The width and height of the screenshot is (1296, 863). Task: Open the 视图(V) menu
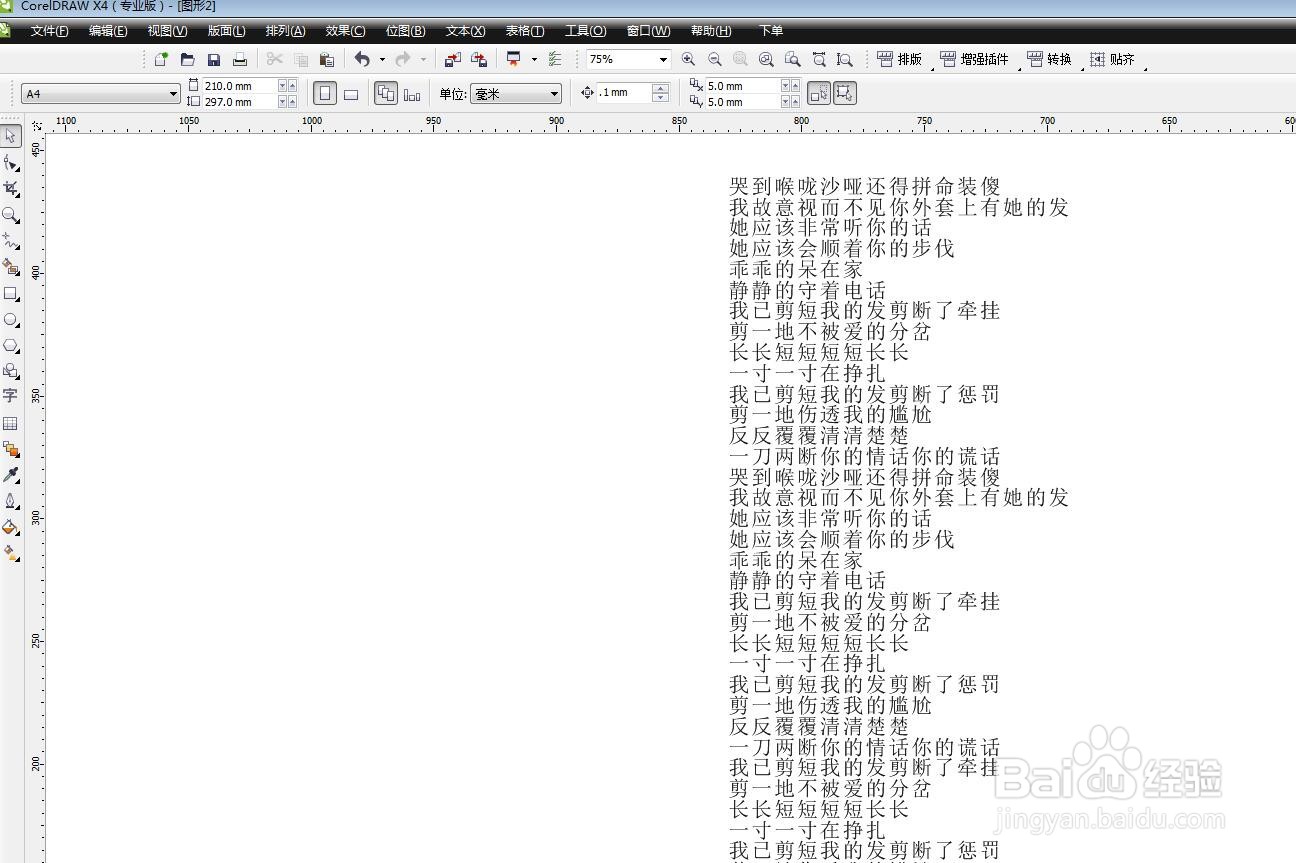[167, 31]
